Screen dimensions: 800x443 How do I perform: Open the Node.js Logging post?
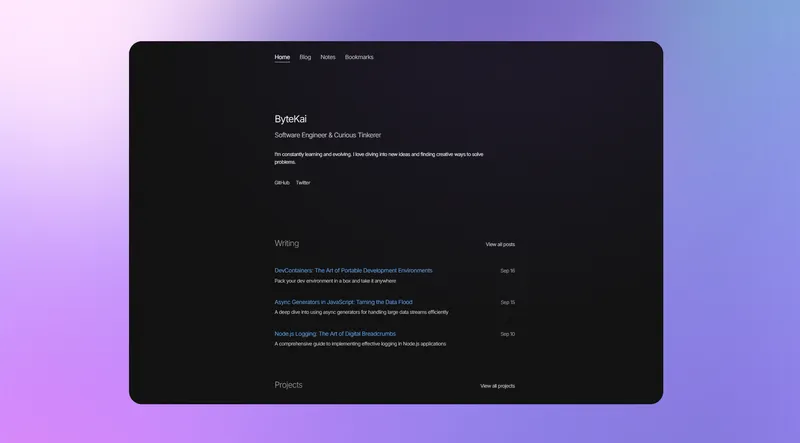pos(335,333)
